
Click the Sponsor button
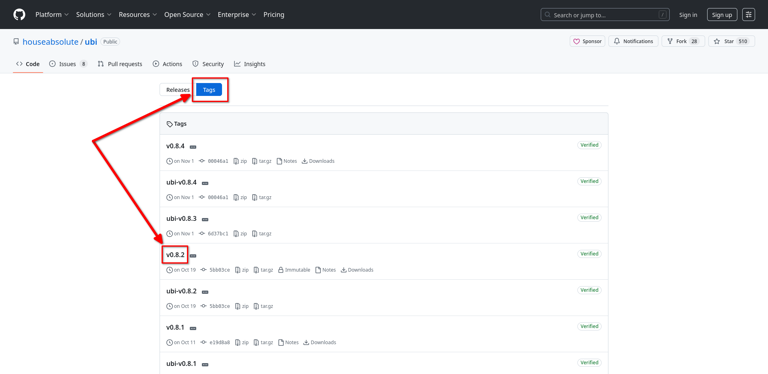click(587, 42)
